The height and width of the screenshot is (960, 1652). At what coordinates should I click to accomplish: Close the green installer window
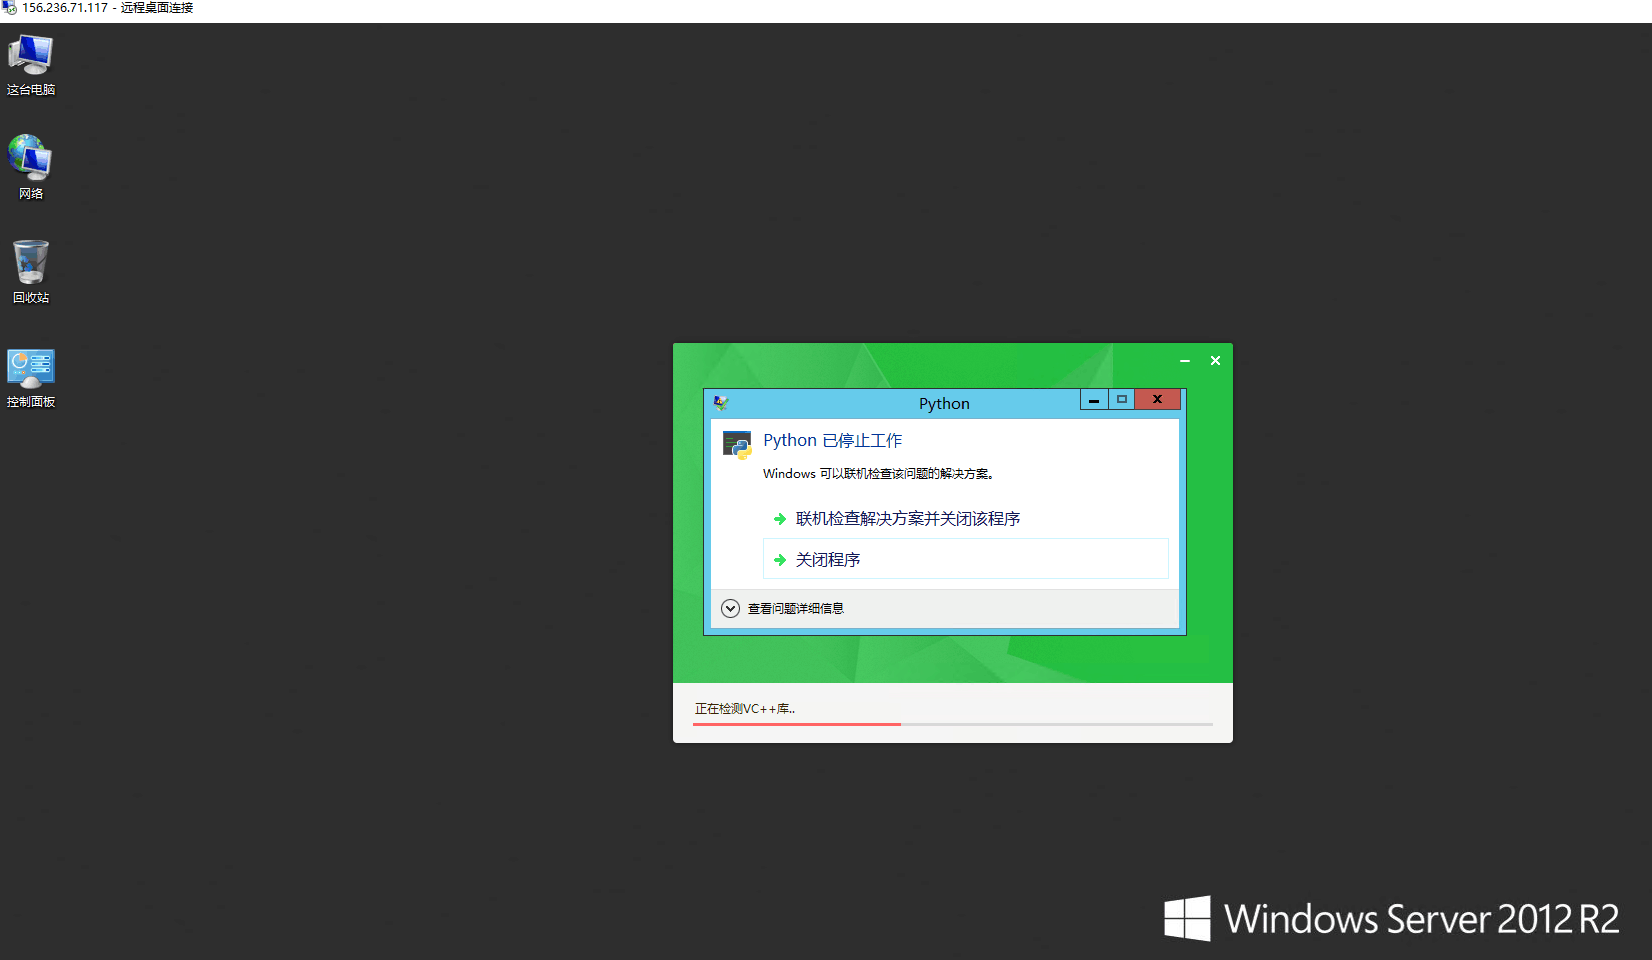pyautogui.click(x=1215, y=361)
